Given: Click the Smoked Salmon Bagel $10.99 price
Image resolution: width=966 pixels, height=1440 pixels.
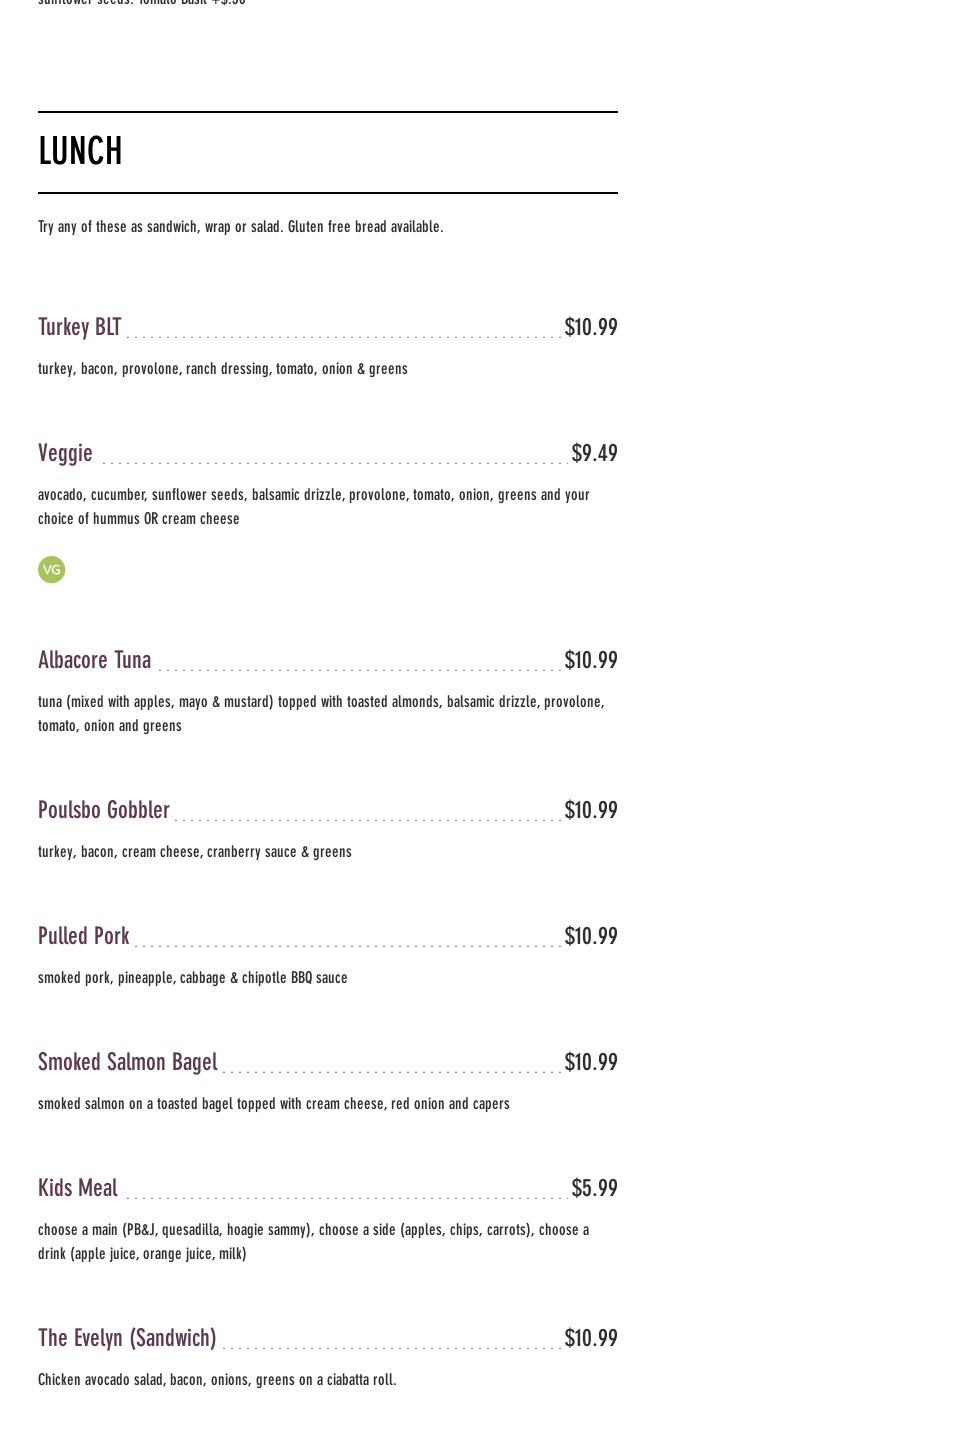Looking at the screenshot, I should click(x=591, y=1063).
